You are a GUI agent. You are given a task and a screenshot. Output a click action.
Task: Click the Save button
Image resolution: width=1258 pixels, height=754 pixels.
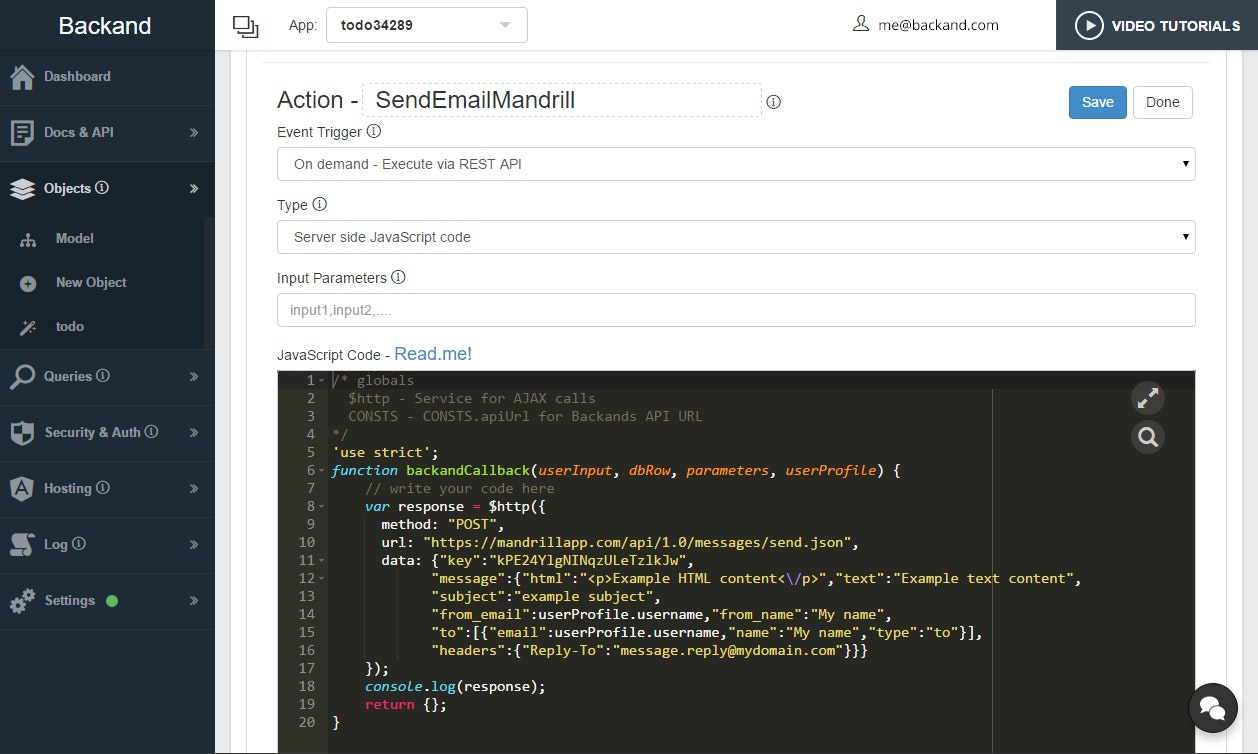coord(1097,102)
